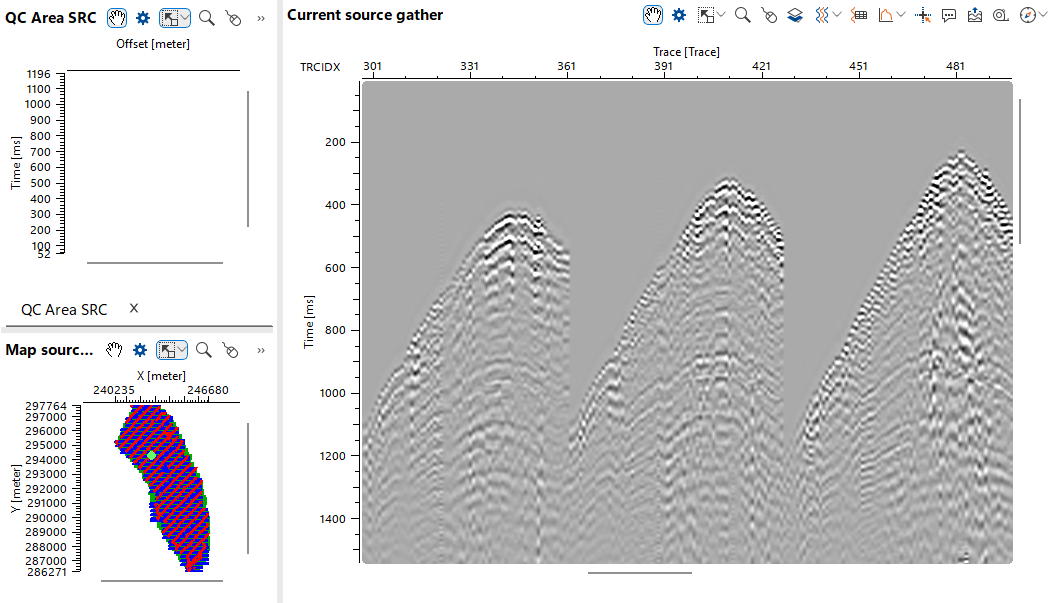This screenshot has height=603, width=1050.
Task: Expand more tools chevron in Map source toolbar
Action: (x=261, y=350)
